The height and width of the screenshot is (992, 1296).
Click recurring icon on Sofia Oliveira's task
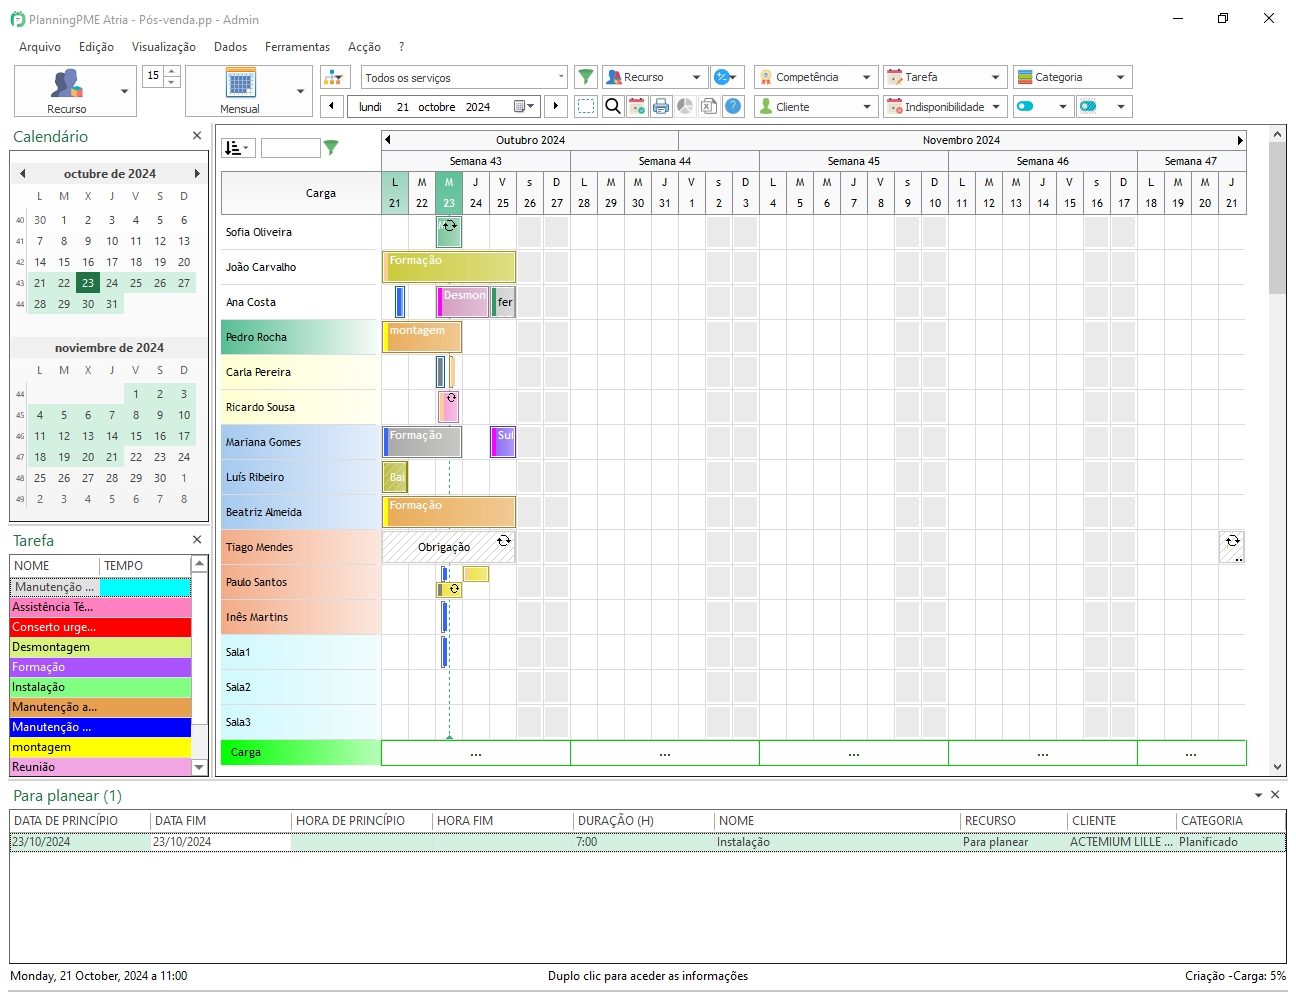click(450, 226)
